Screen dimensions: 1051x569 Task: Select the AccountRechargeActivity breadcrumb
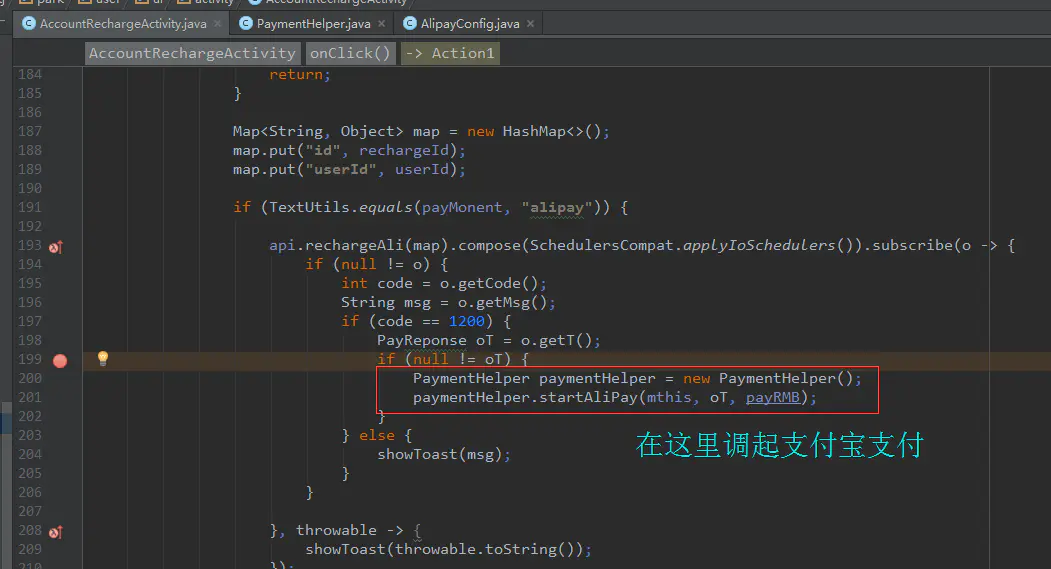(x=192, y=53)
